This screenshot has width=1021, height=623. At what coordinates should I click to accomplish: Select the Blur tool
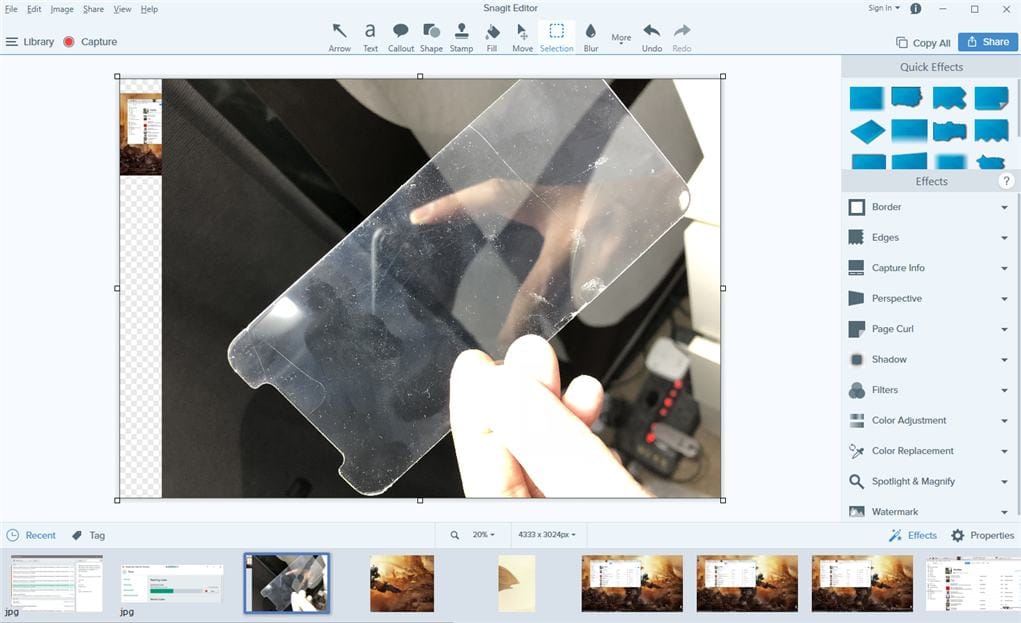point(590,35)
